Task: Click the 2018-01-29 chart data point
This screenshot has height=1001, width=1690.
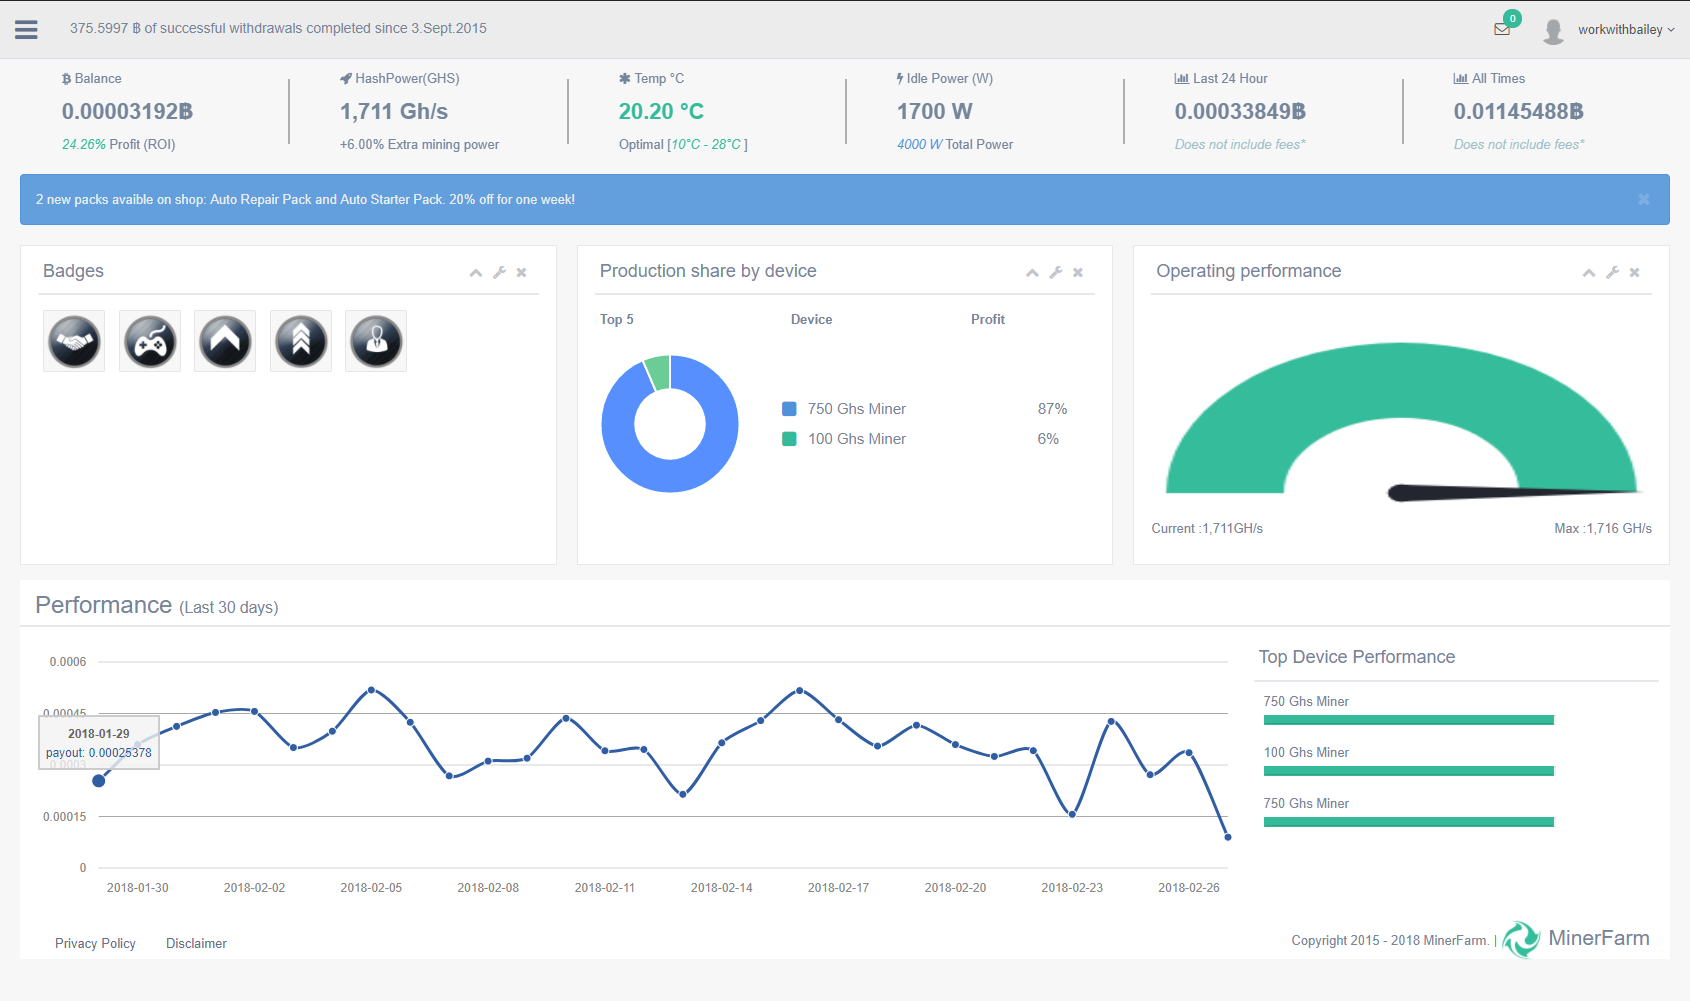Action: point(98,781)
